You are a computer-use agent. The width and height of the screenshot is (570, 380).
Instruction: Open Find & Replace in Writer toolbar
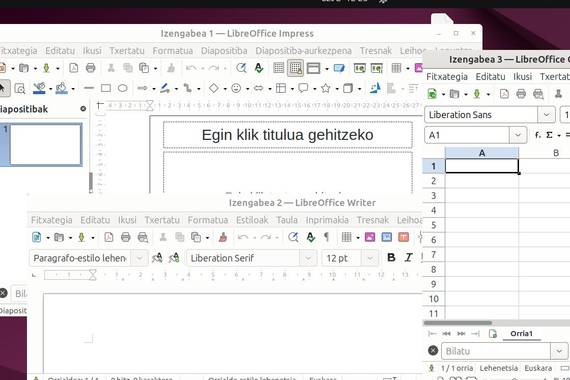tap(293, 237)
